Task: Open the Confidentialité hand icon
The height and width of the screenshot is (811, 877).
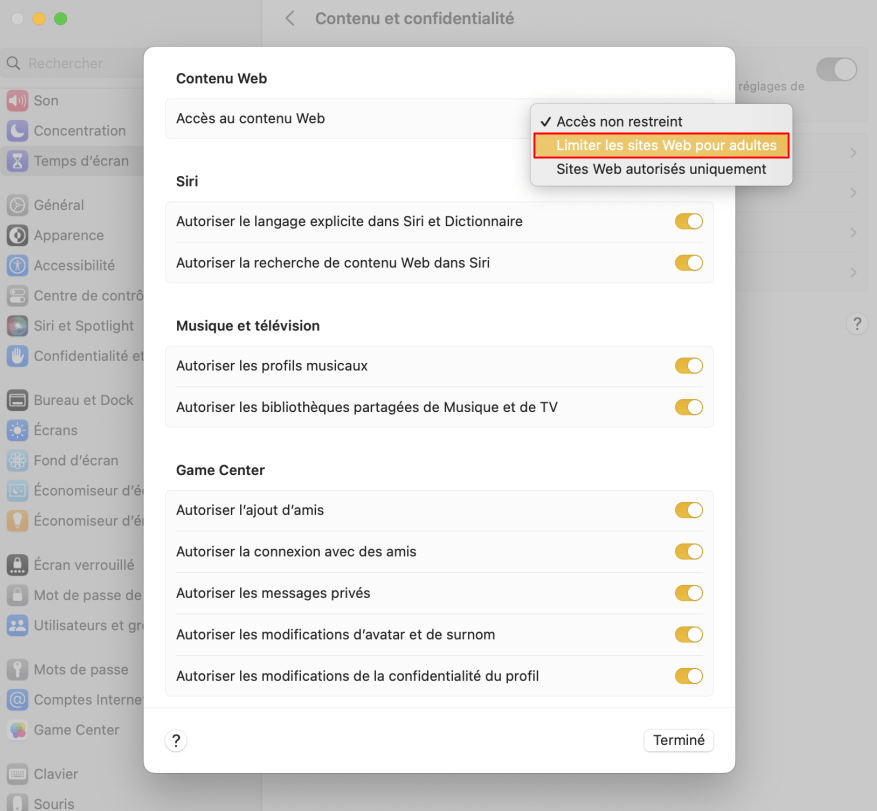Action: click(17, 356)
